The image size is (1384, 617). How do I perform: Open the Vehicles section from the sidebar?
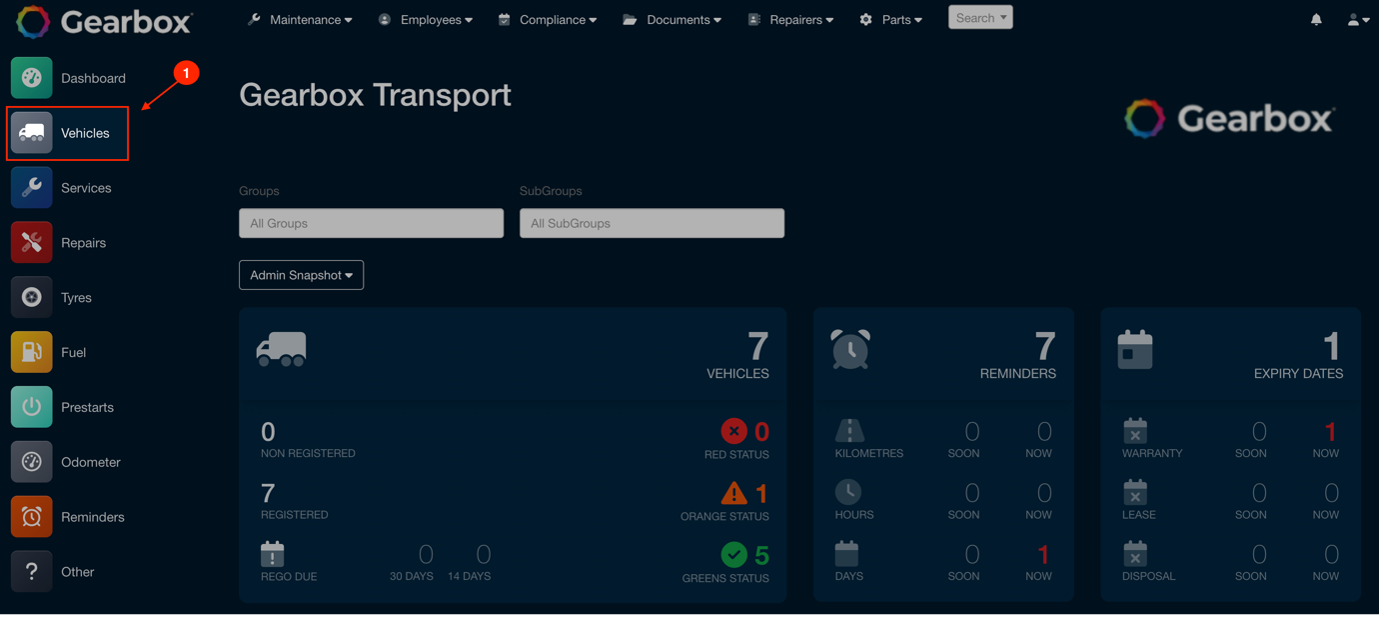(67, 132)
